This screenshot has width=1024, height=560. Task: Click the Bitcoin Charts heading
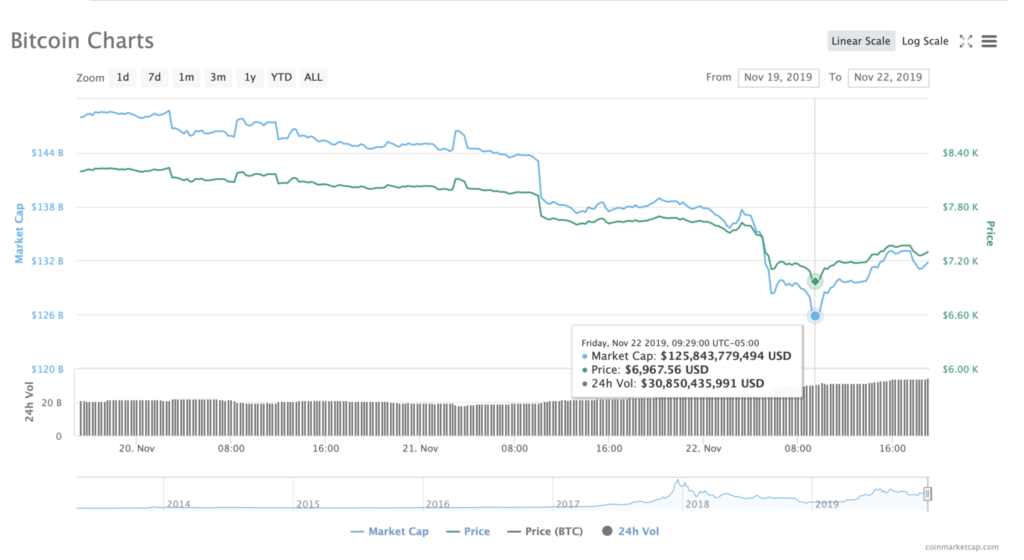click(82, 40)
